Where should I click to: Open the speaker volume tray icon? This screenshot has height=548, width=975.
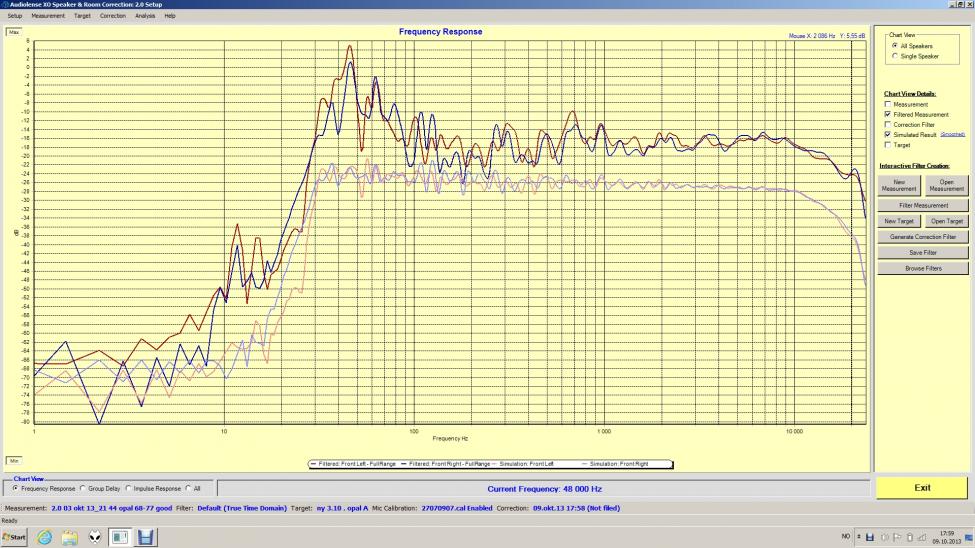884,537
